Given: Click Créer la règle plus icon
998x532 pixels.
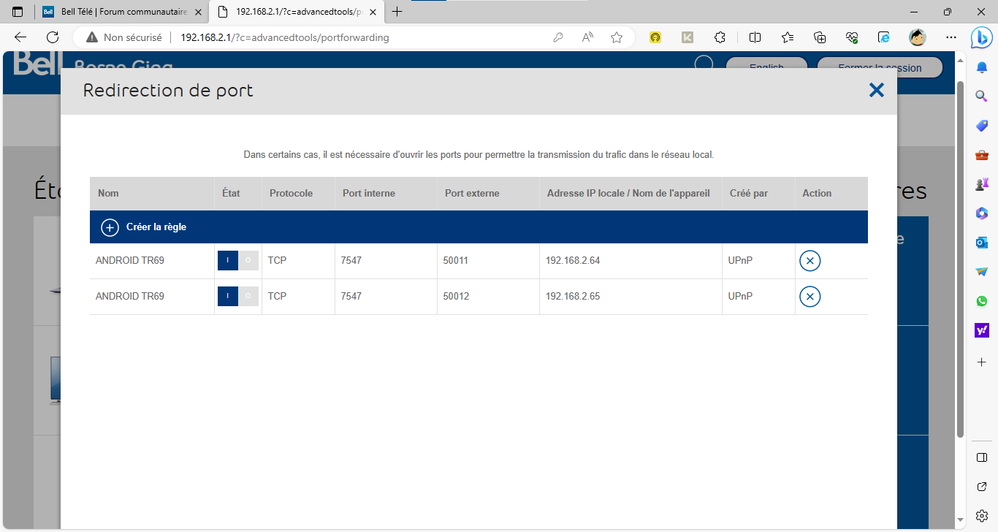Looking at the screenshot, I should 110,227.
